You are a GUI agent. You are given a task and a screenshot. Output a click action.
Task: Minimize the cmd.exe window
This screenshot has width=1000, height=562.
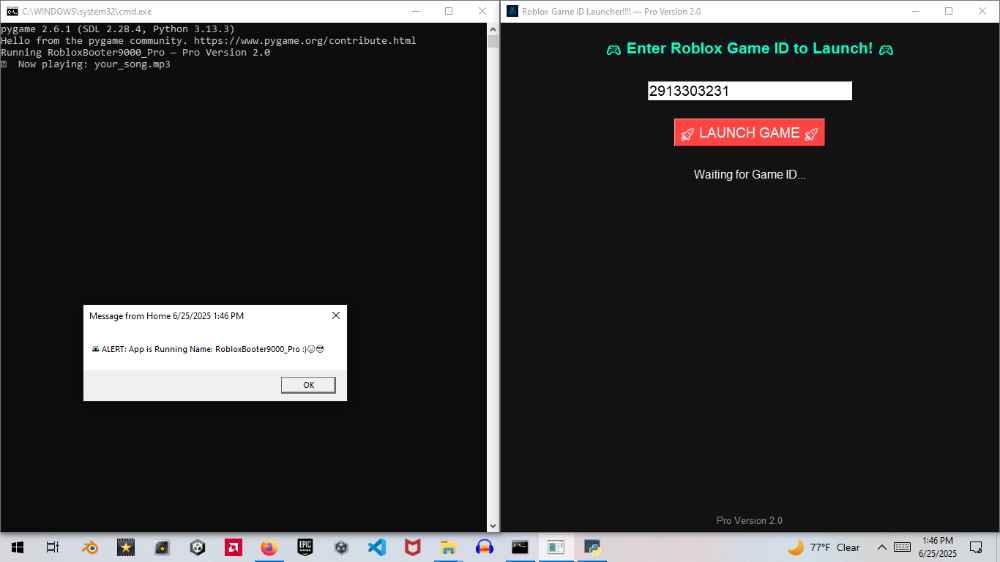[416, 11]
